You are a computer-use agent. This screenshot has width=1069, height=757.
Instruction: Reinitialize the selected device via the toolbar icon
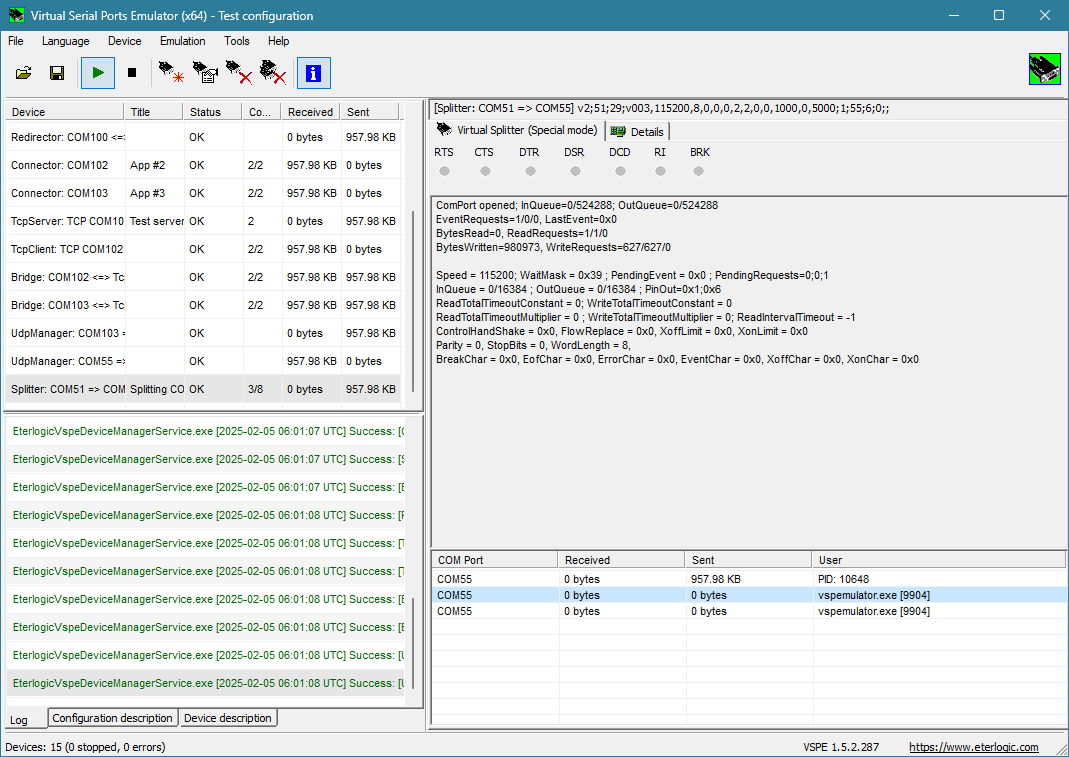205,73
